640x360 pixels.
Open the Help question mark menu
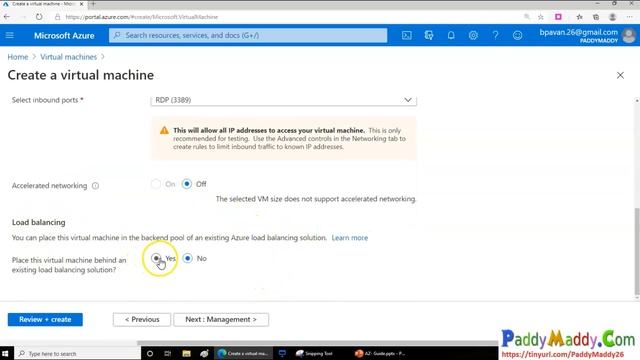[495, 36]
